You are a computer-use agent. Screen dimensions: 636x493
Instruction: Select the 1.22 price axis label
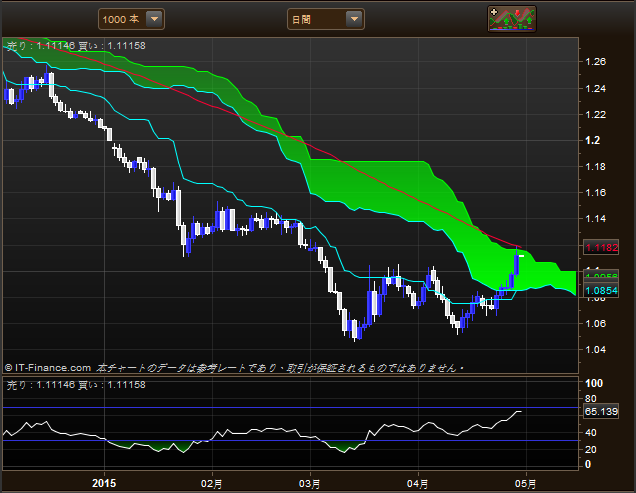click(595, 114)
